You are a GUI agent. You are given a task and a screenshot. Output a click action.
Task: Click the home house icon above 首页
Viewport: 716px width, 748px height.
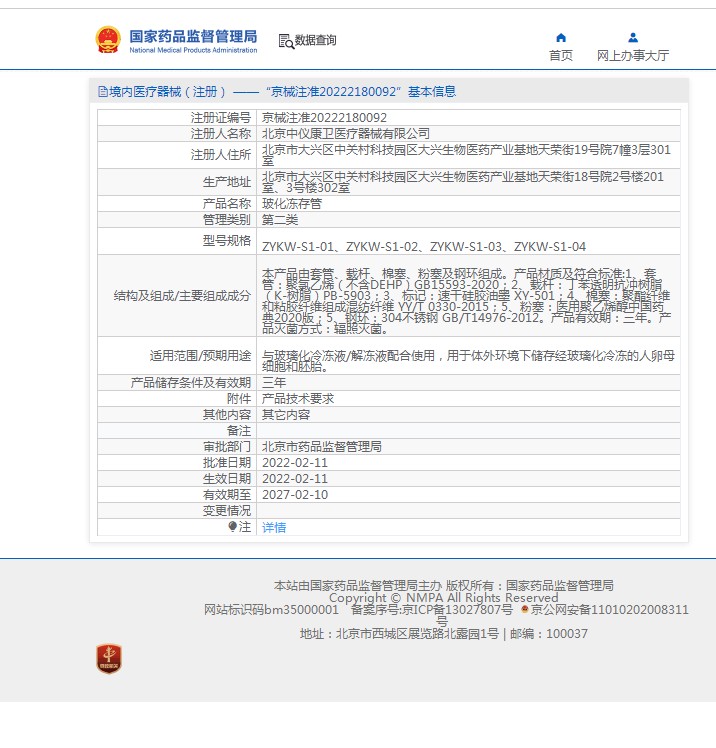tap(561, 38)
